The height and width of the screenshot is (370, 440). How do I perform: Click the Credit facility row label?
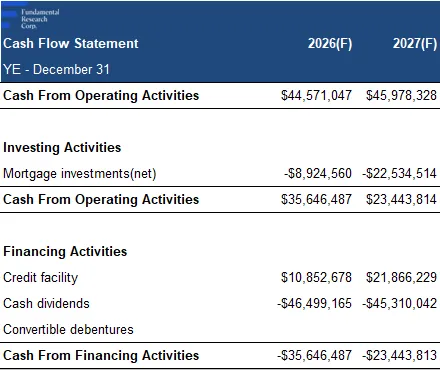point(40,278)
